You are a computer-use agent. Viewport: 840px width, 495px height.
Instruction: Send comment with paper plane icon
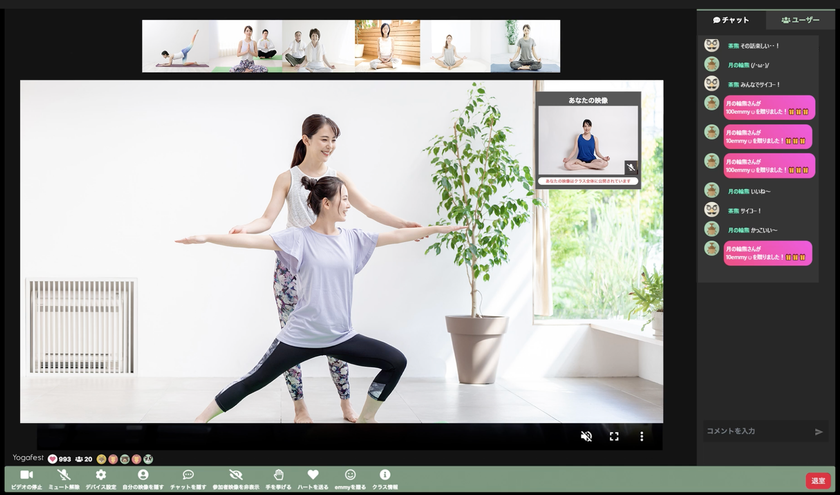click(819, 432)
